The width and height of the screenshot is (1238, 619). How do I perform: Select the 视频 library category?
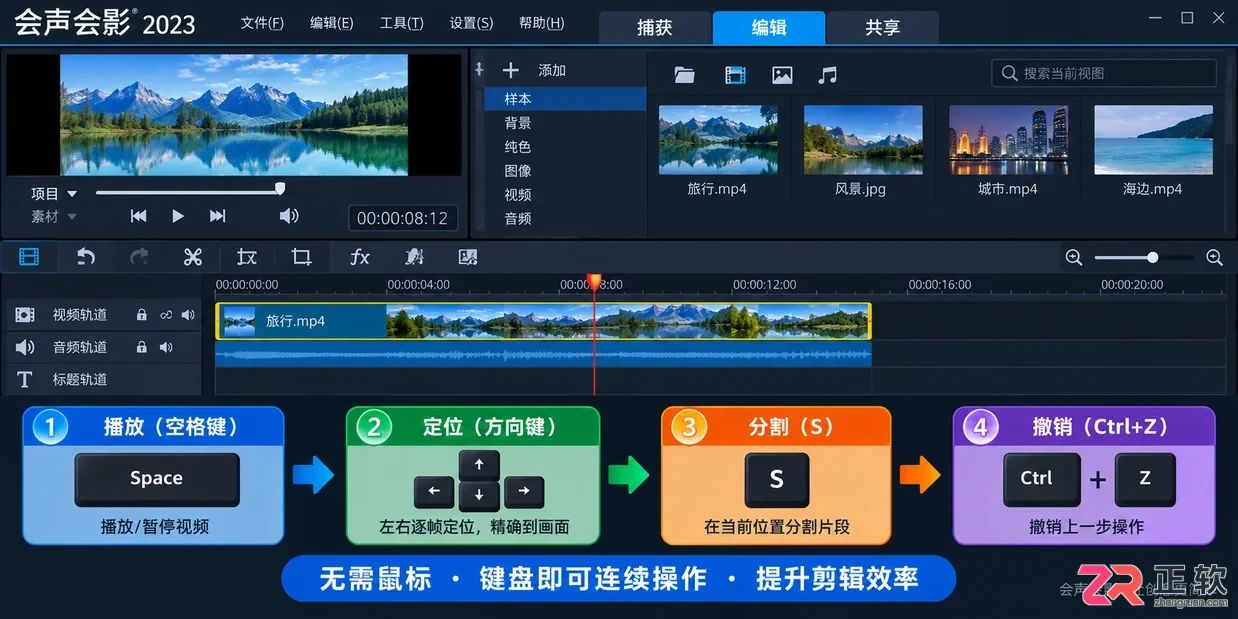[565, 195]
